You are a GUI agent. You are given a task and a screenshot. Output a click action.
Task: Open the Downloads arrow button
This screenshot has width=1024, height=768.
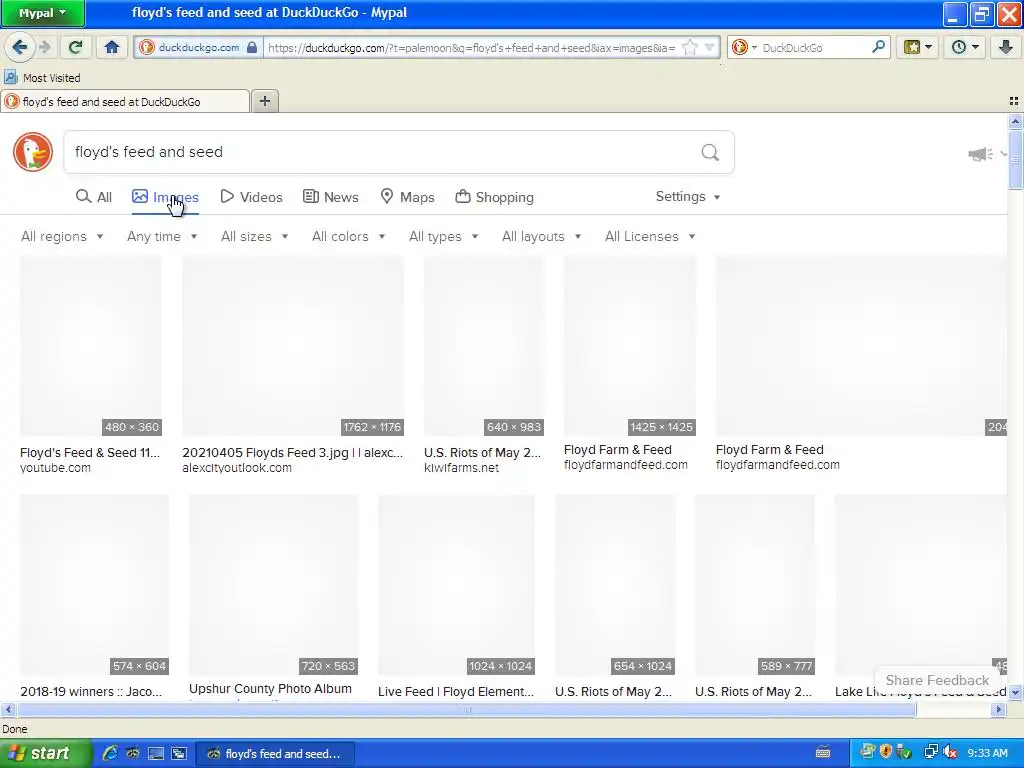click(x=1006, y=47)
